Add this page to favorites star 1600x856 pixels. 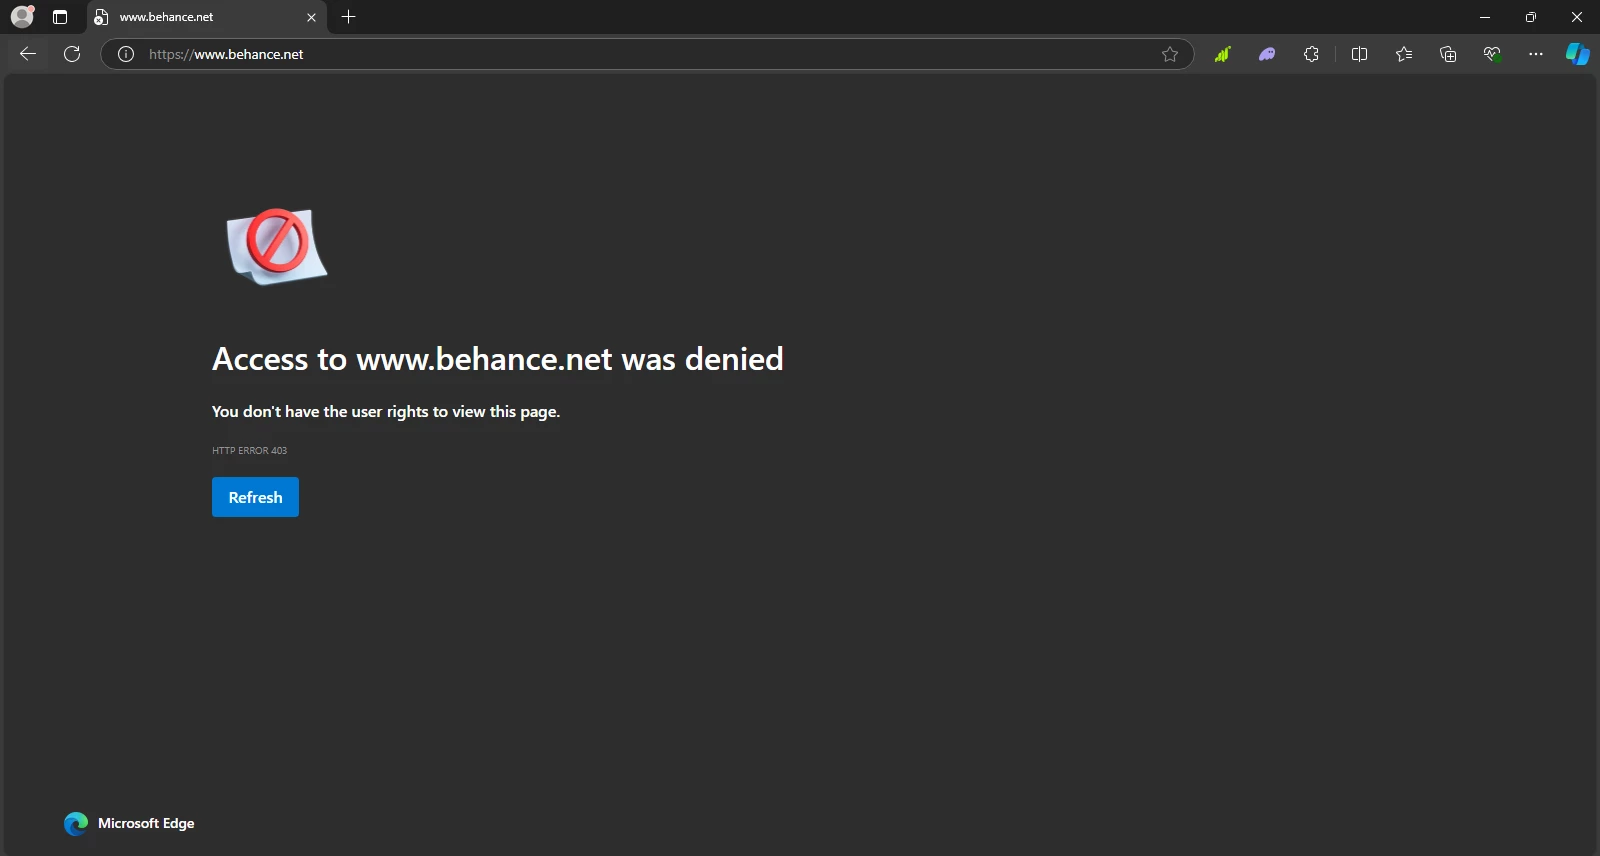pos(1170,54)
